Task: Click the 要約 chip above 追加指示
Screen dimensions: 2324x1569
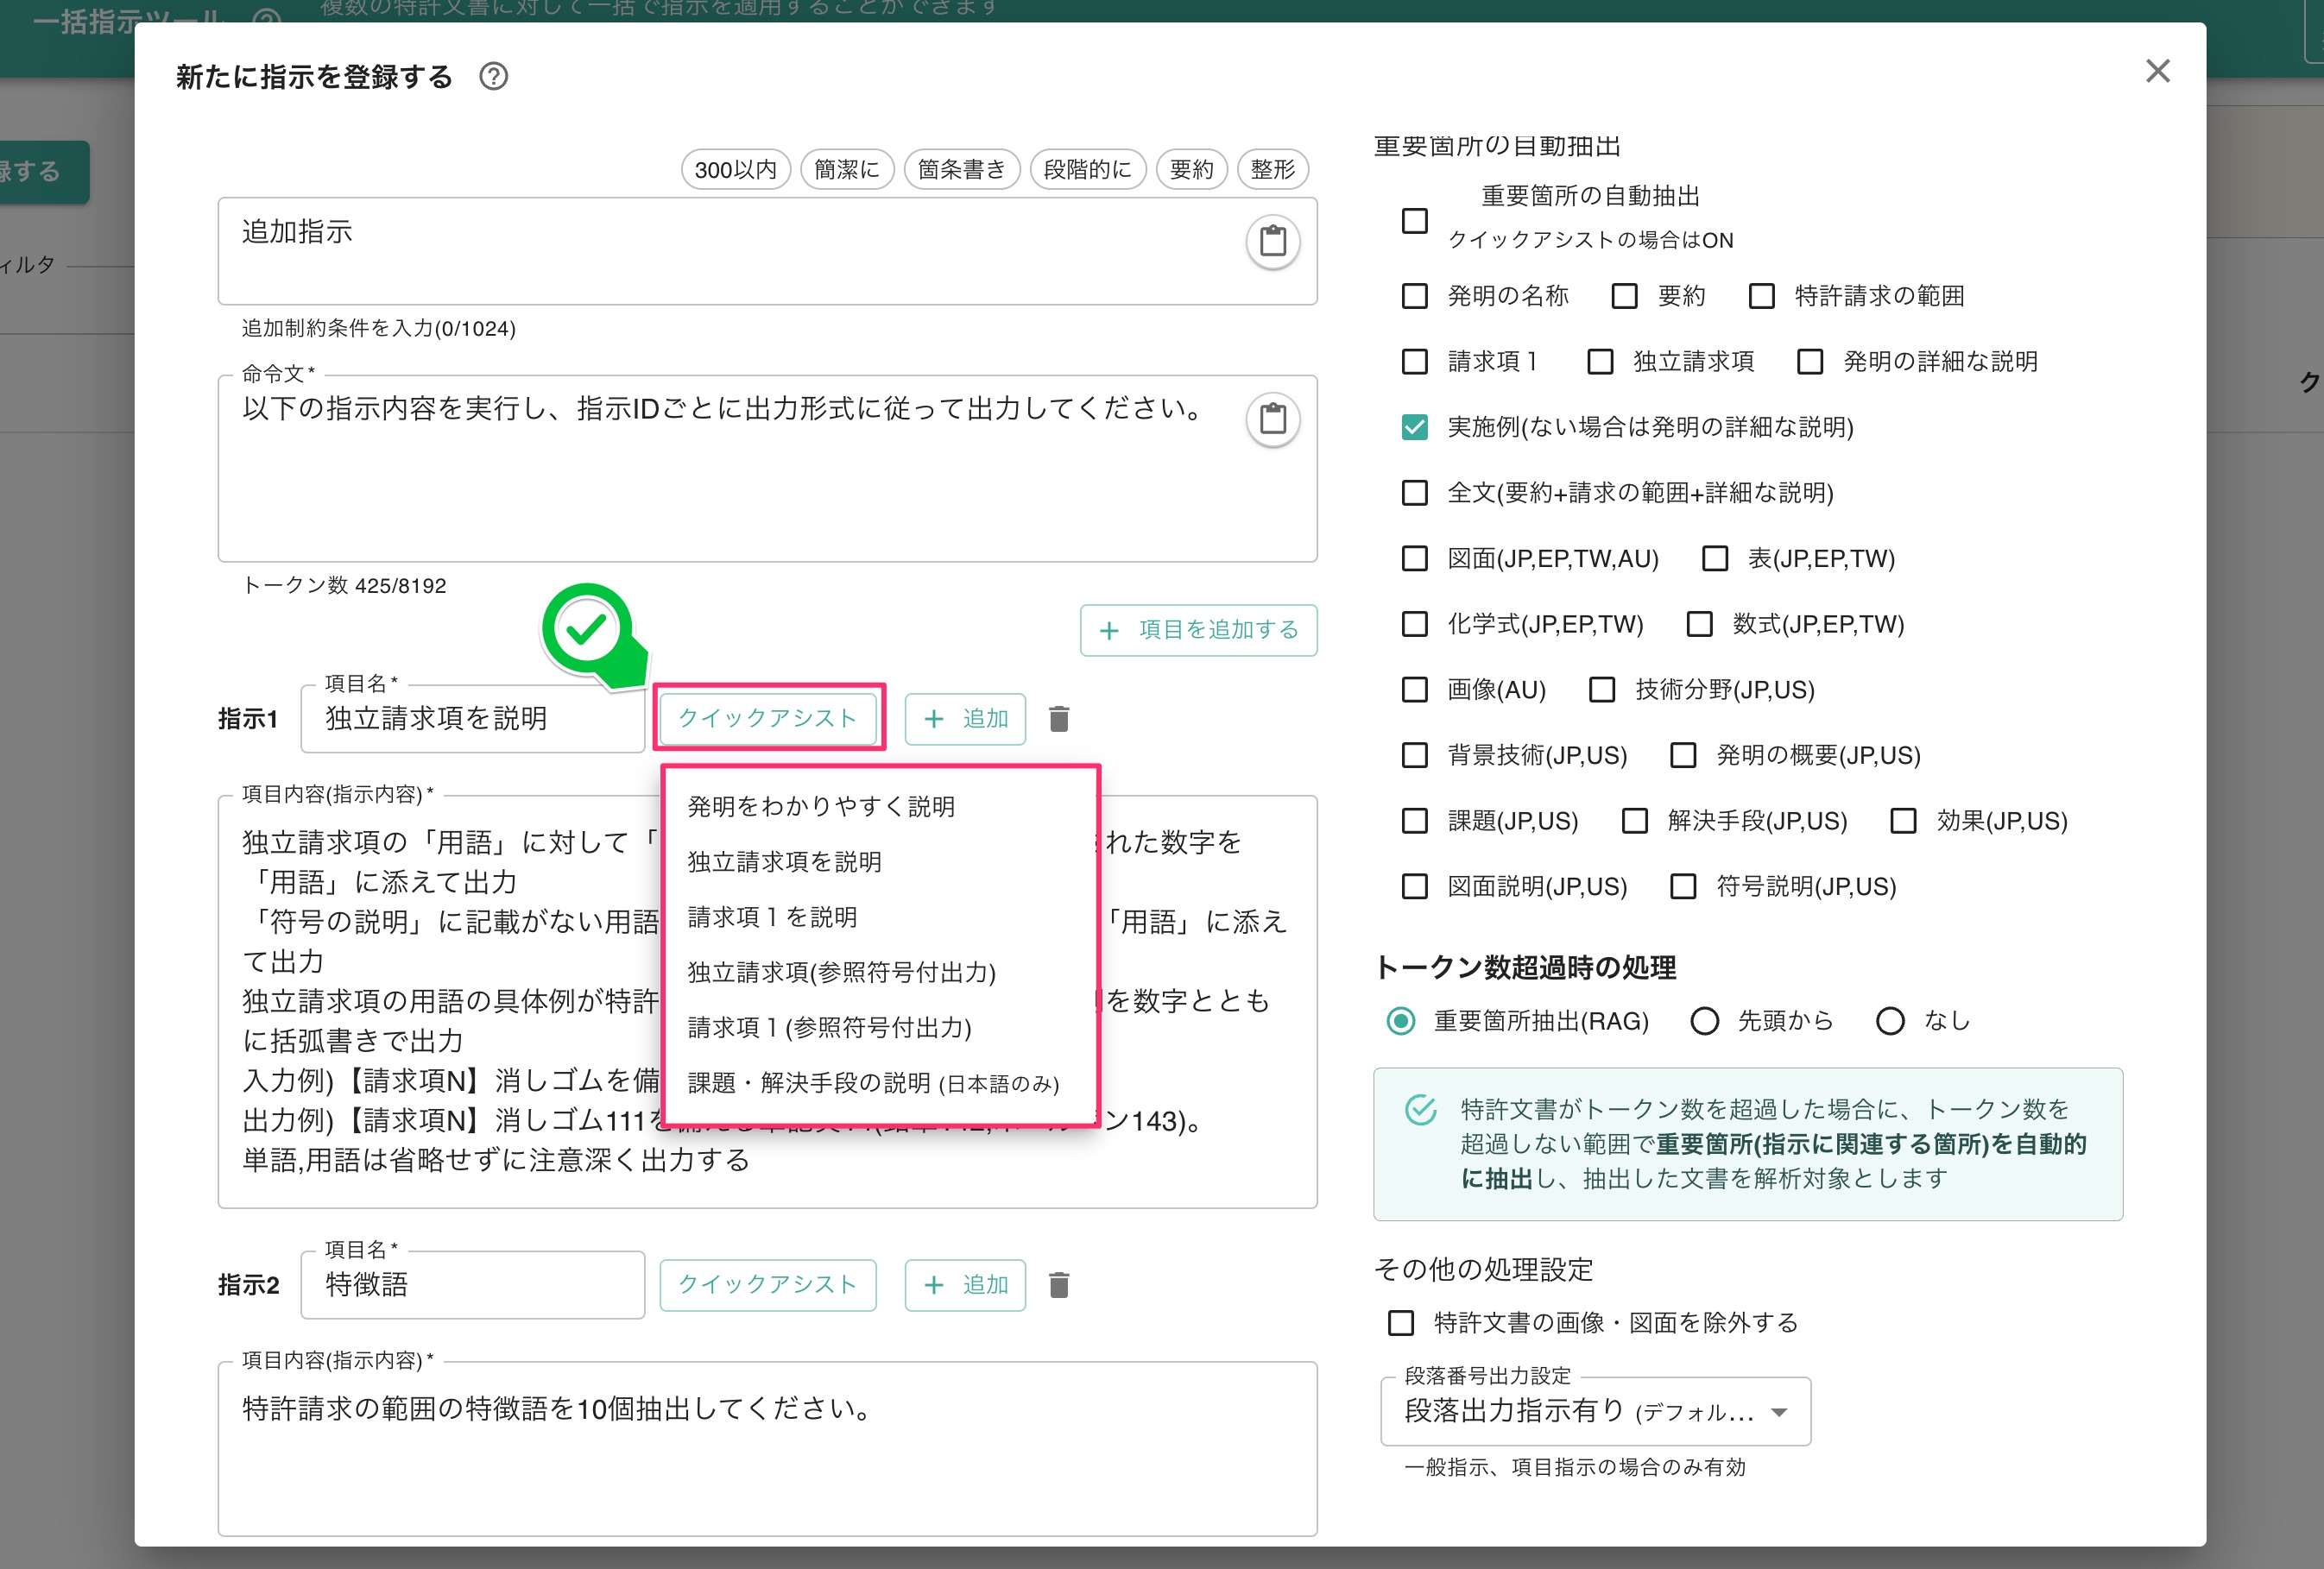Action: coord(1191,170)
